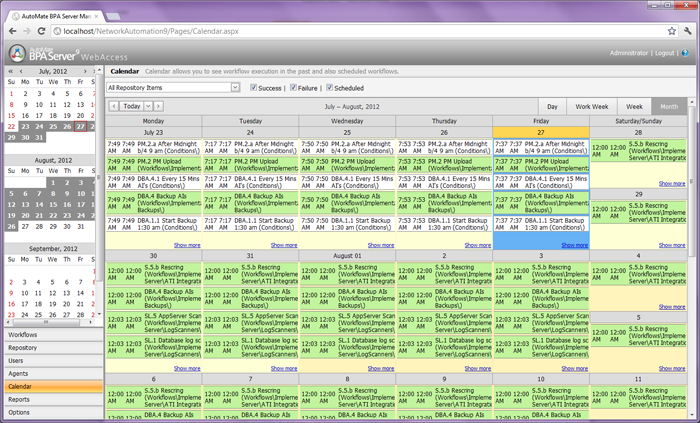The width and height of the screenshot is (700, 423).
Task: Select the AutoMate BPA Server browser tab
Action: (x=56, y=16)
